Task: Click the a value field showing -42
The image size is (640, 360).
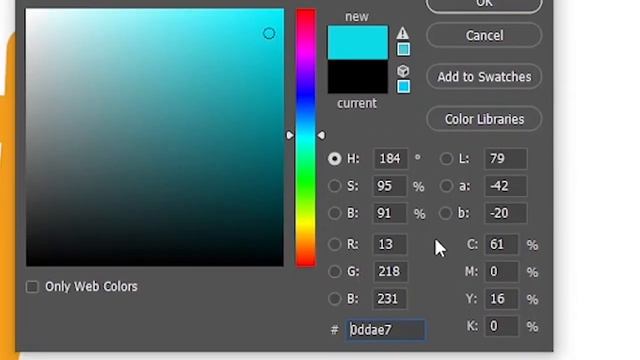Action: 506,186
